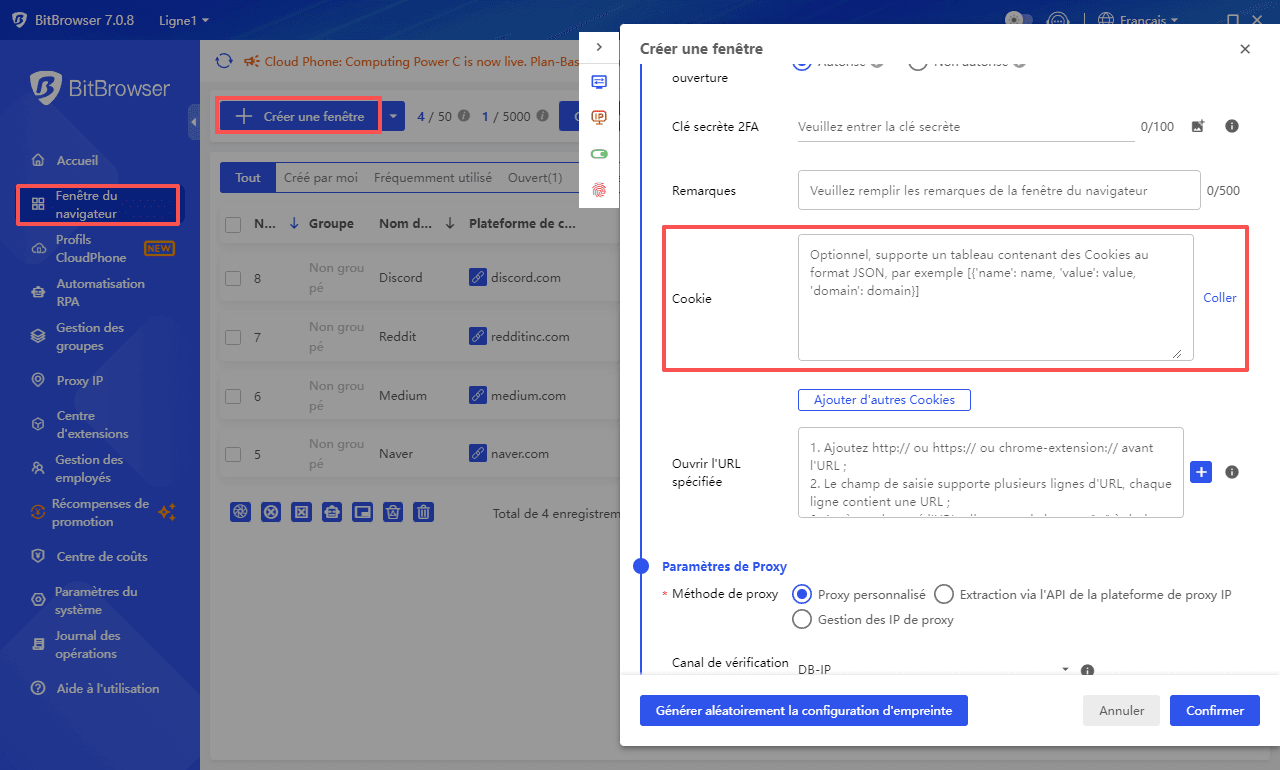Click the trash icon below the window list
Screen dimensions: 1280x770
424,512
